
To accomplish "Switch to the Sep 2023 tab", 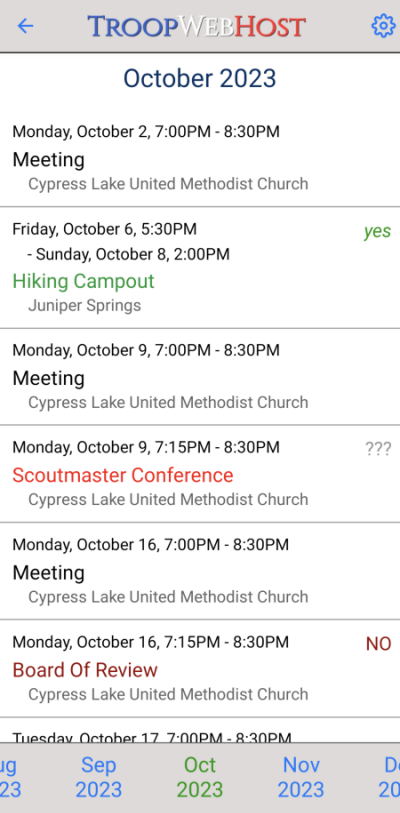I will pyautogui.click(x=99, y=777).
